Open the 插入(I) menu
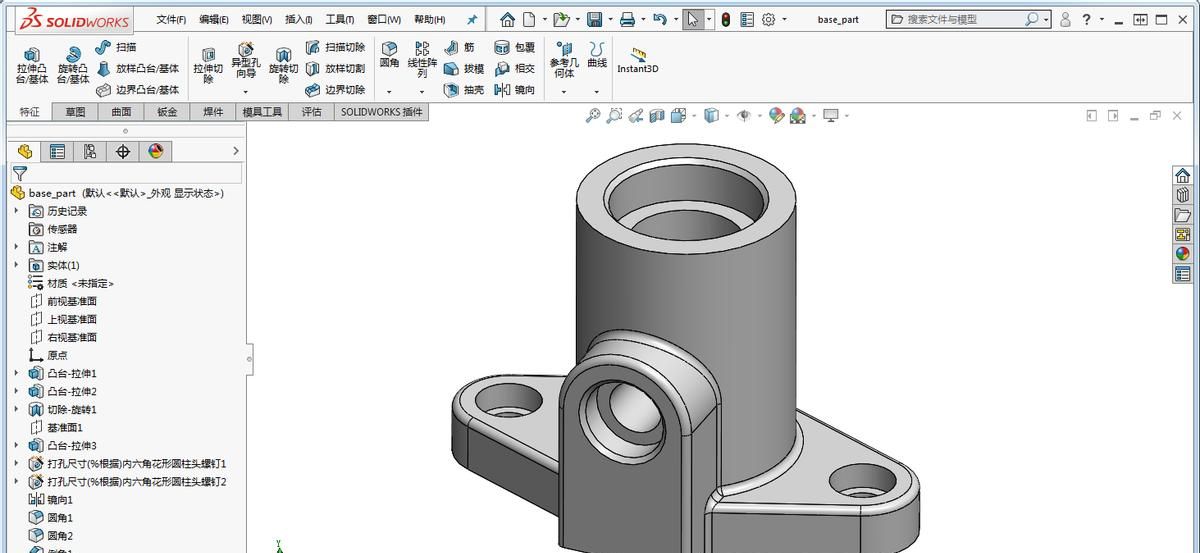Image resolution: width=1200 pixels, height=553 pixels. coord(298,19)
